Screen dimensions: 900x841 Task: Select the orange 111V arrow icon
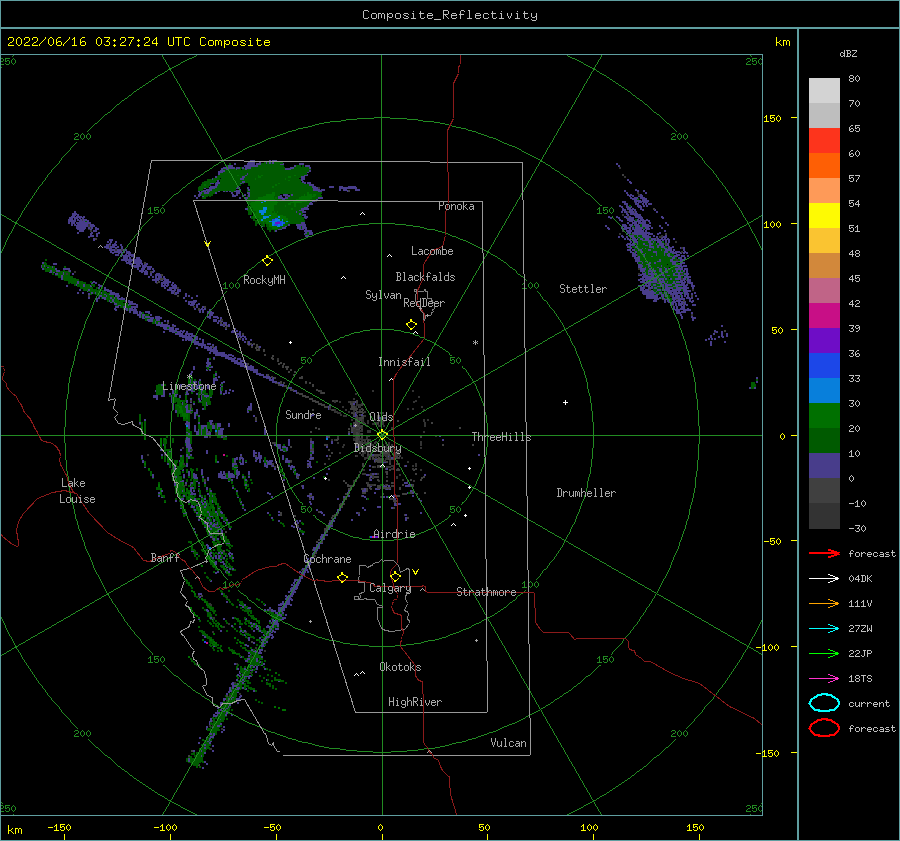coord(824,603)
